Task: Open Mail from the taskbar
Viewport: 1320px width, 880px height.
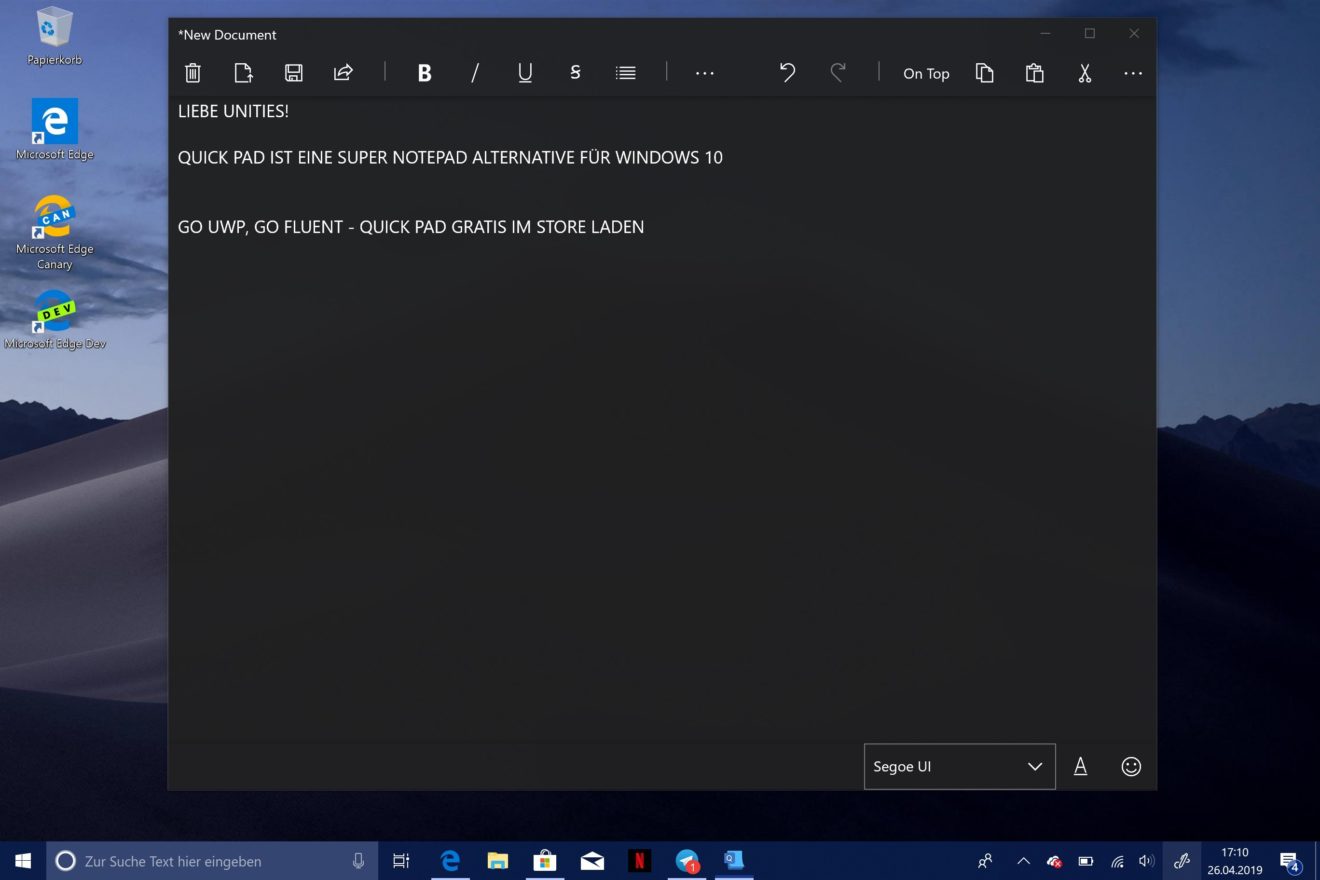Action: click(592, 861)
